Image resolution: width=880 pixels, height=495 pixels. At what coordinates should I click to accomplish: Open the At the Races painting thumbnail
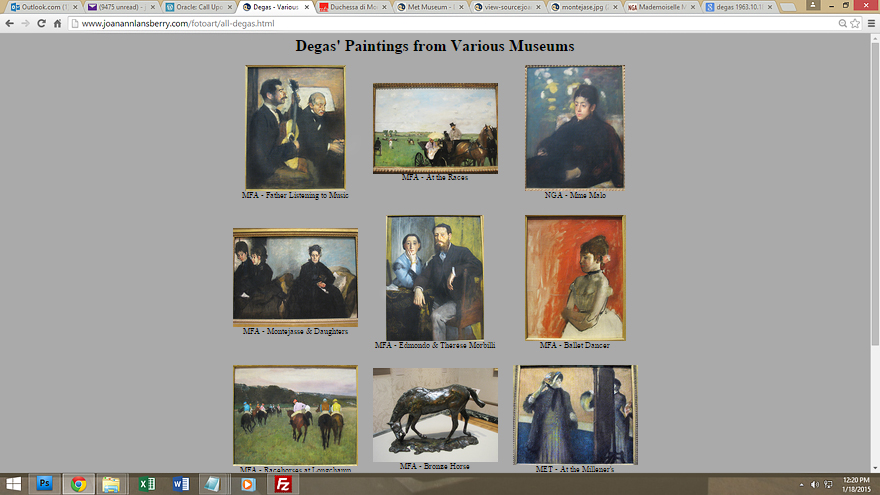pos(436,129)
